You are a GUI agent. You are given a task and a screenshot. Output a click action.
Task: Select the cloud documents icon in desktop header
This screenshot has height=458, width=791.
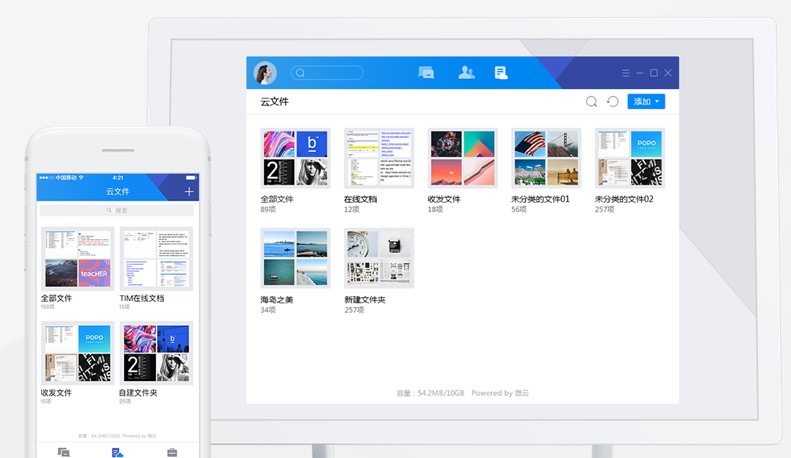501,73
